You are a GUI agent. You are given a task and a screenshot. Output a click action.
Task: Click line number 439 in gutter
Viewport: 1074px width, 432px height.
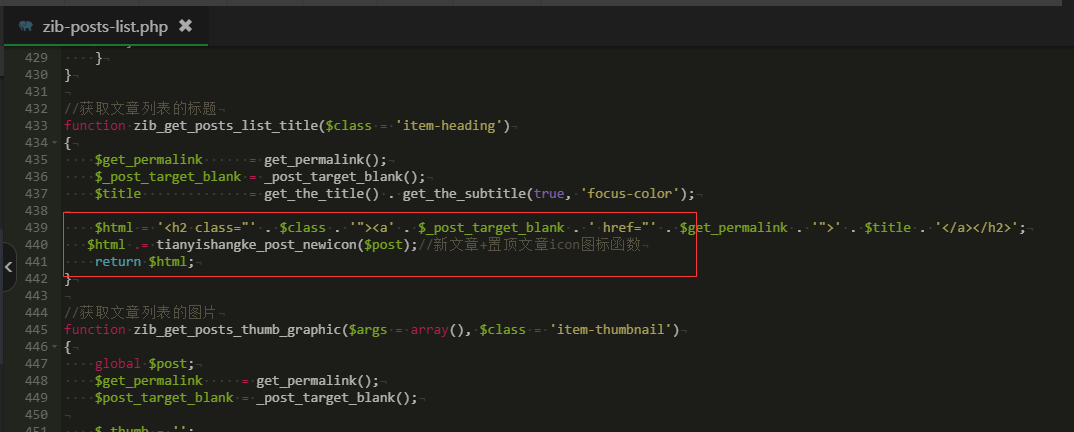coord(36,227)
